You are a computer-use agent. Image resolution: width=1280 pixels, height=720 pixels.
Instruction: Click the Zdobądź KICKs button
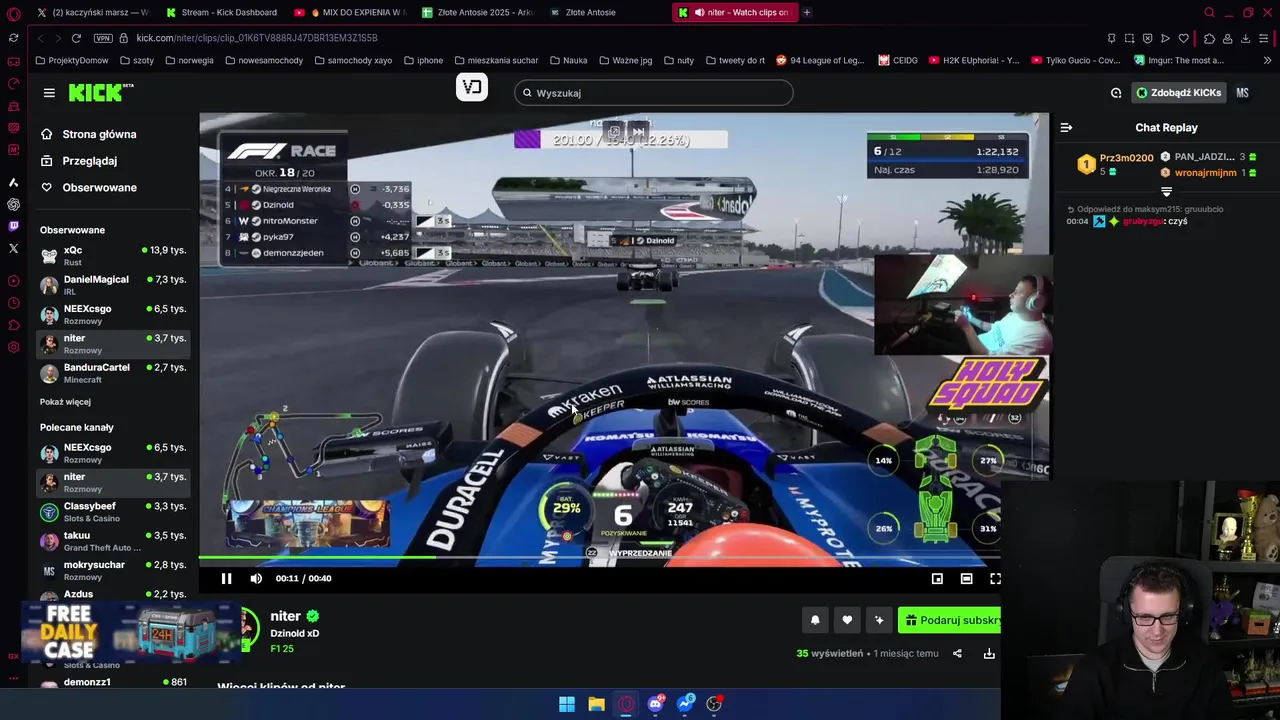click(1178, 93)
